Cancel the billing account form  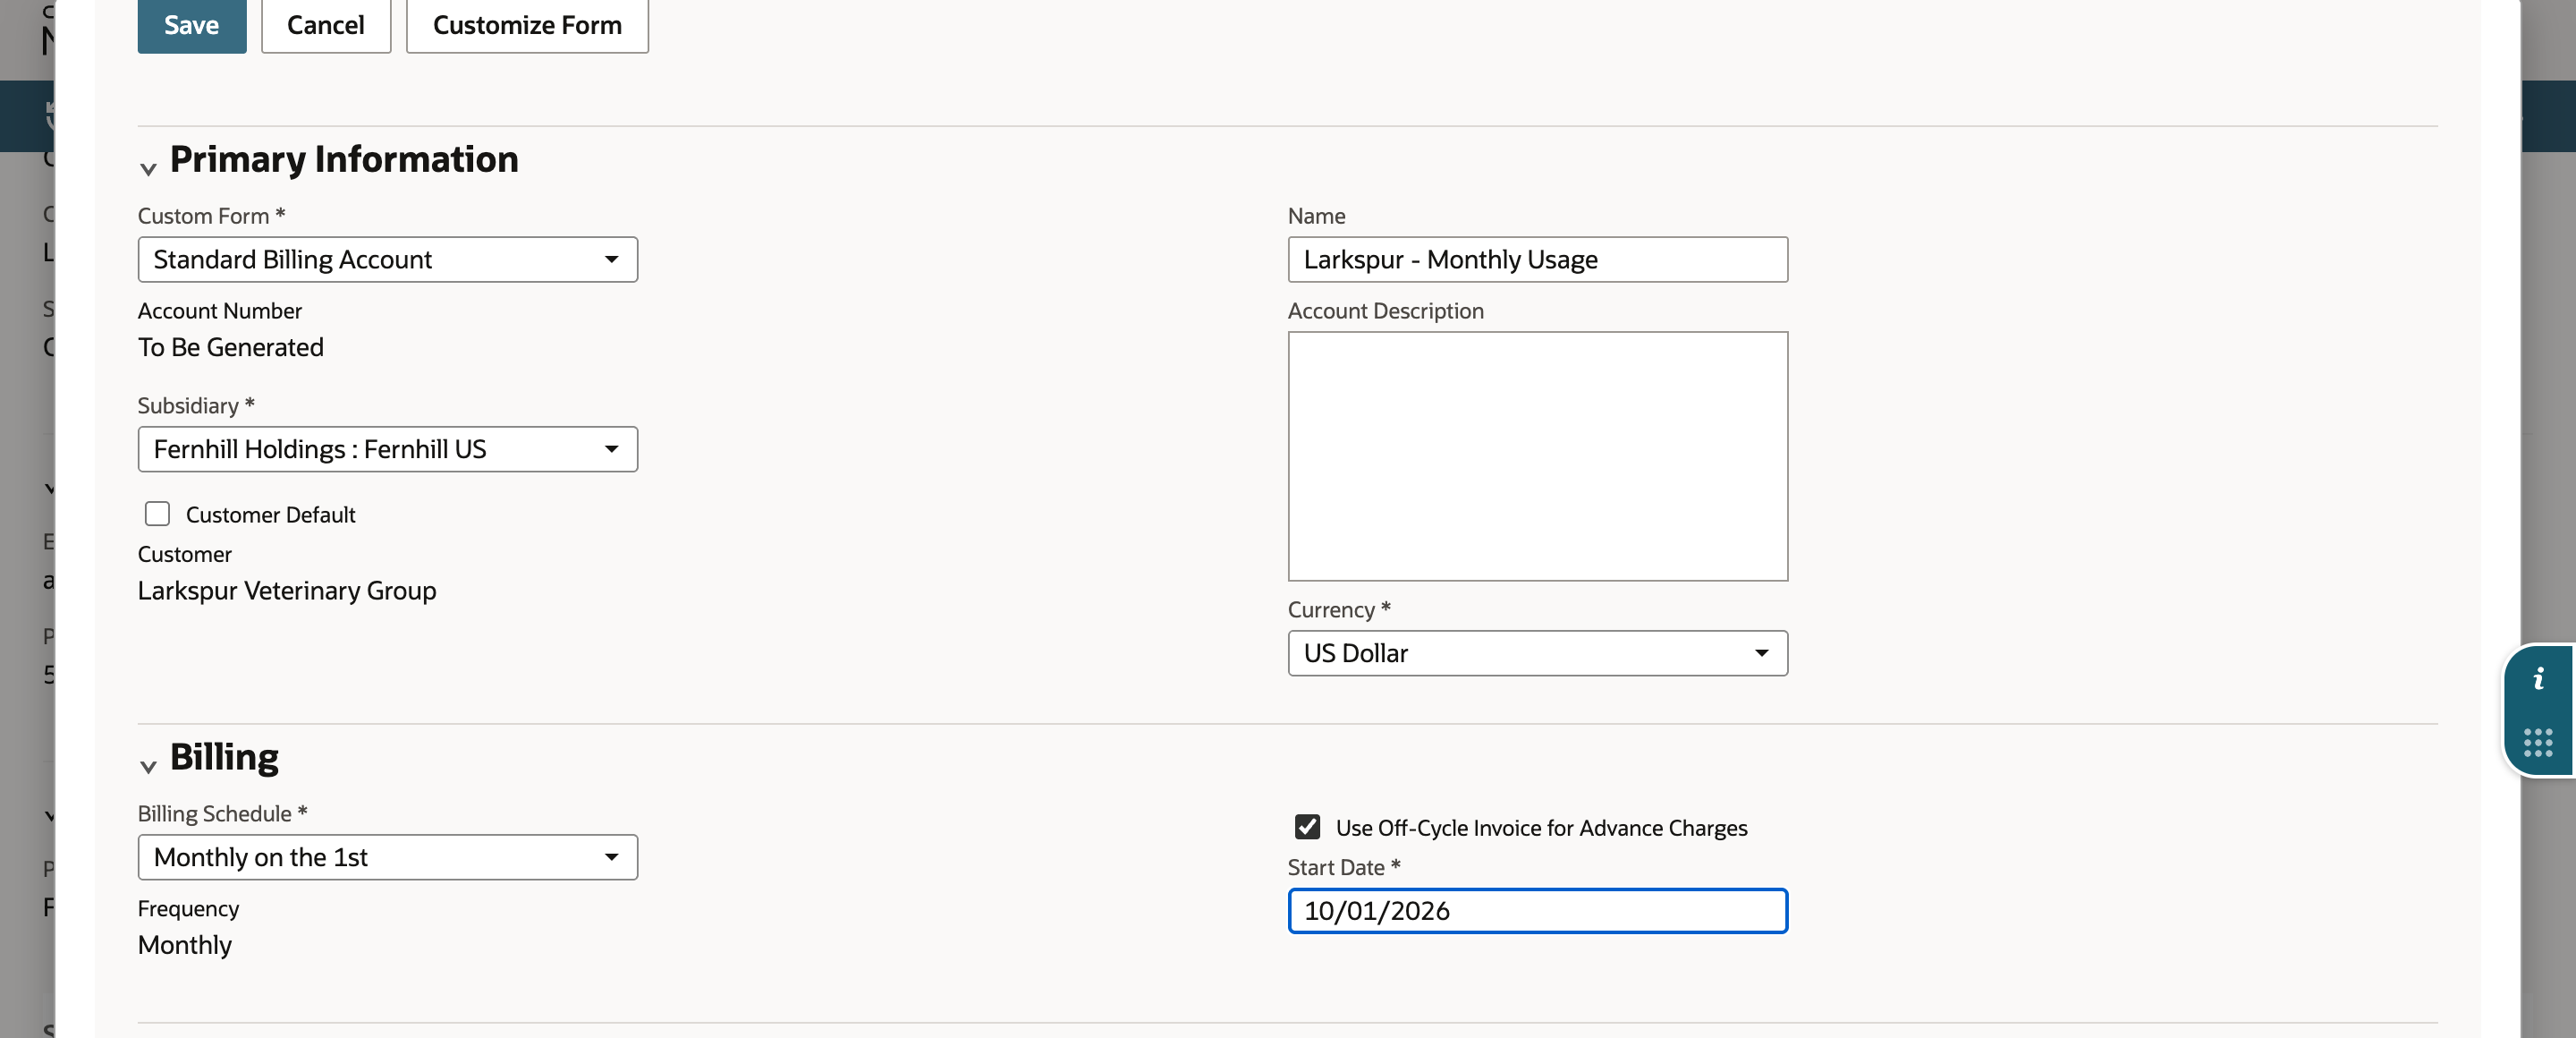pyautogui.click(x=326, y=24)
